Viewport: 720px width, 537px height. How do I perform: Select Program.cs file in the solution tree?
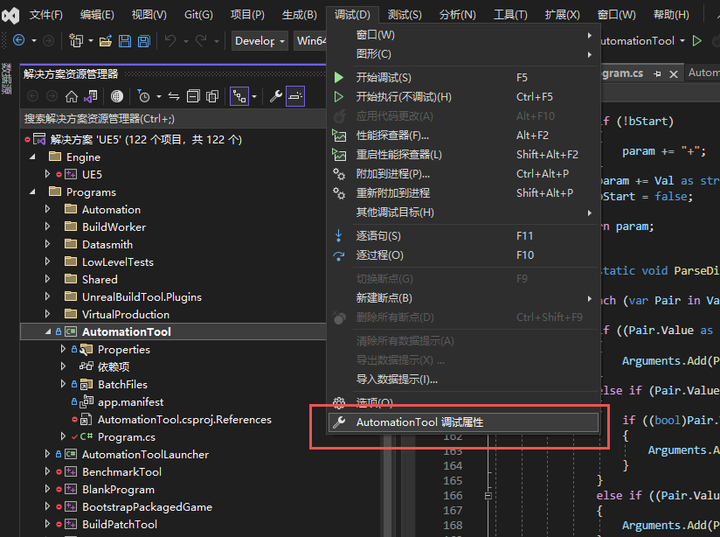pyautogui.click(x=126, y=437)
